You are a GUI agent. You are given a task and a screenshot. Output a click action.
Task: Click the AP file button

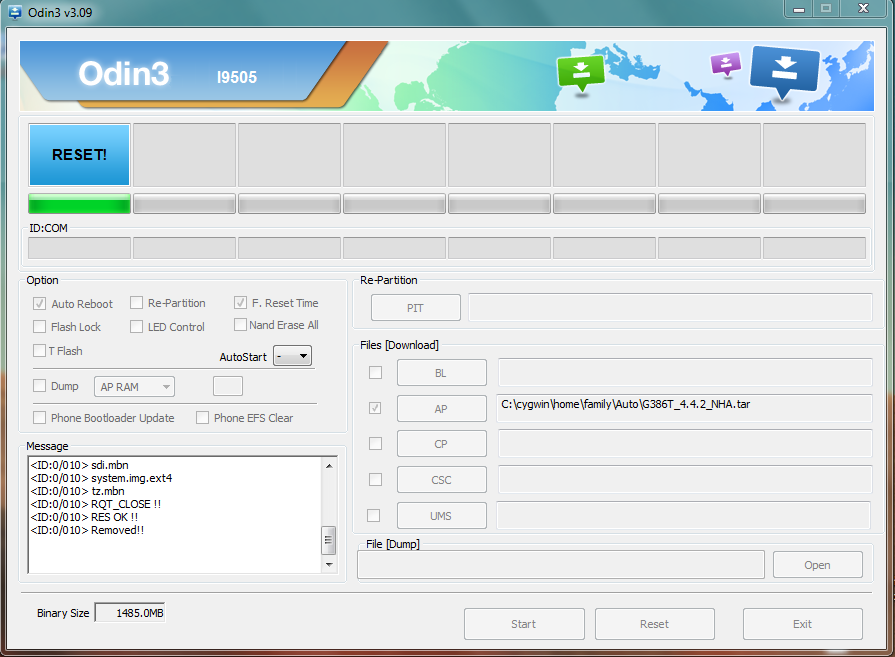442,409
